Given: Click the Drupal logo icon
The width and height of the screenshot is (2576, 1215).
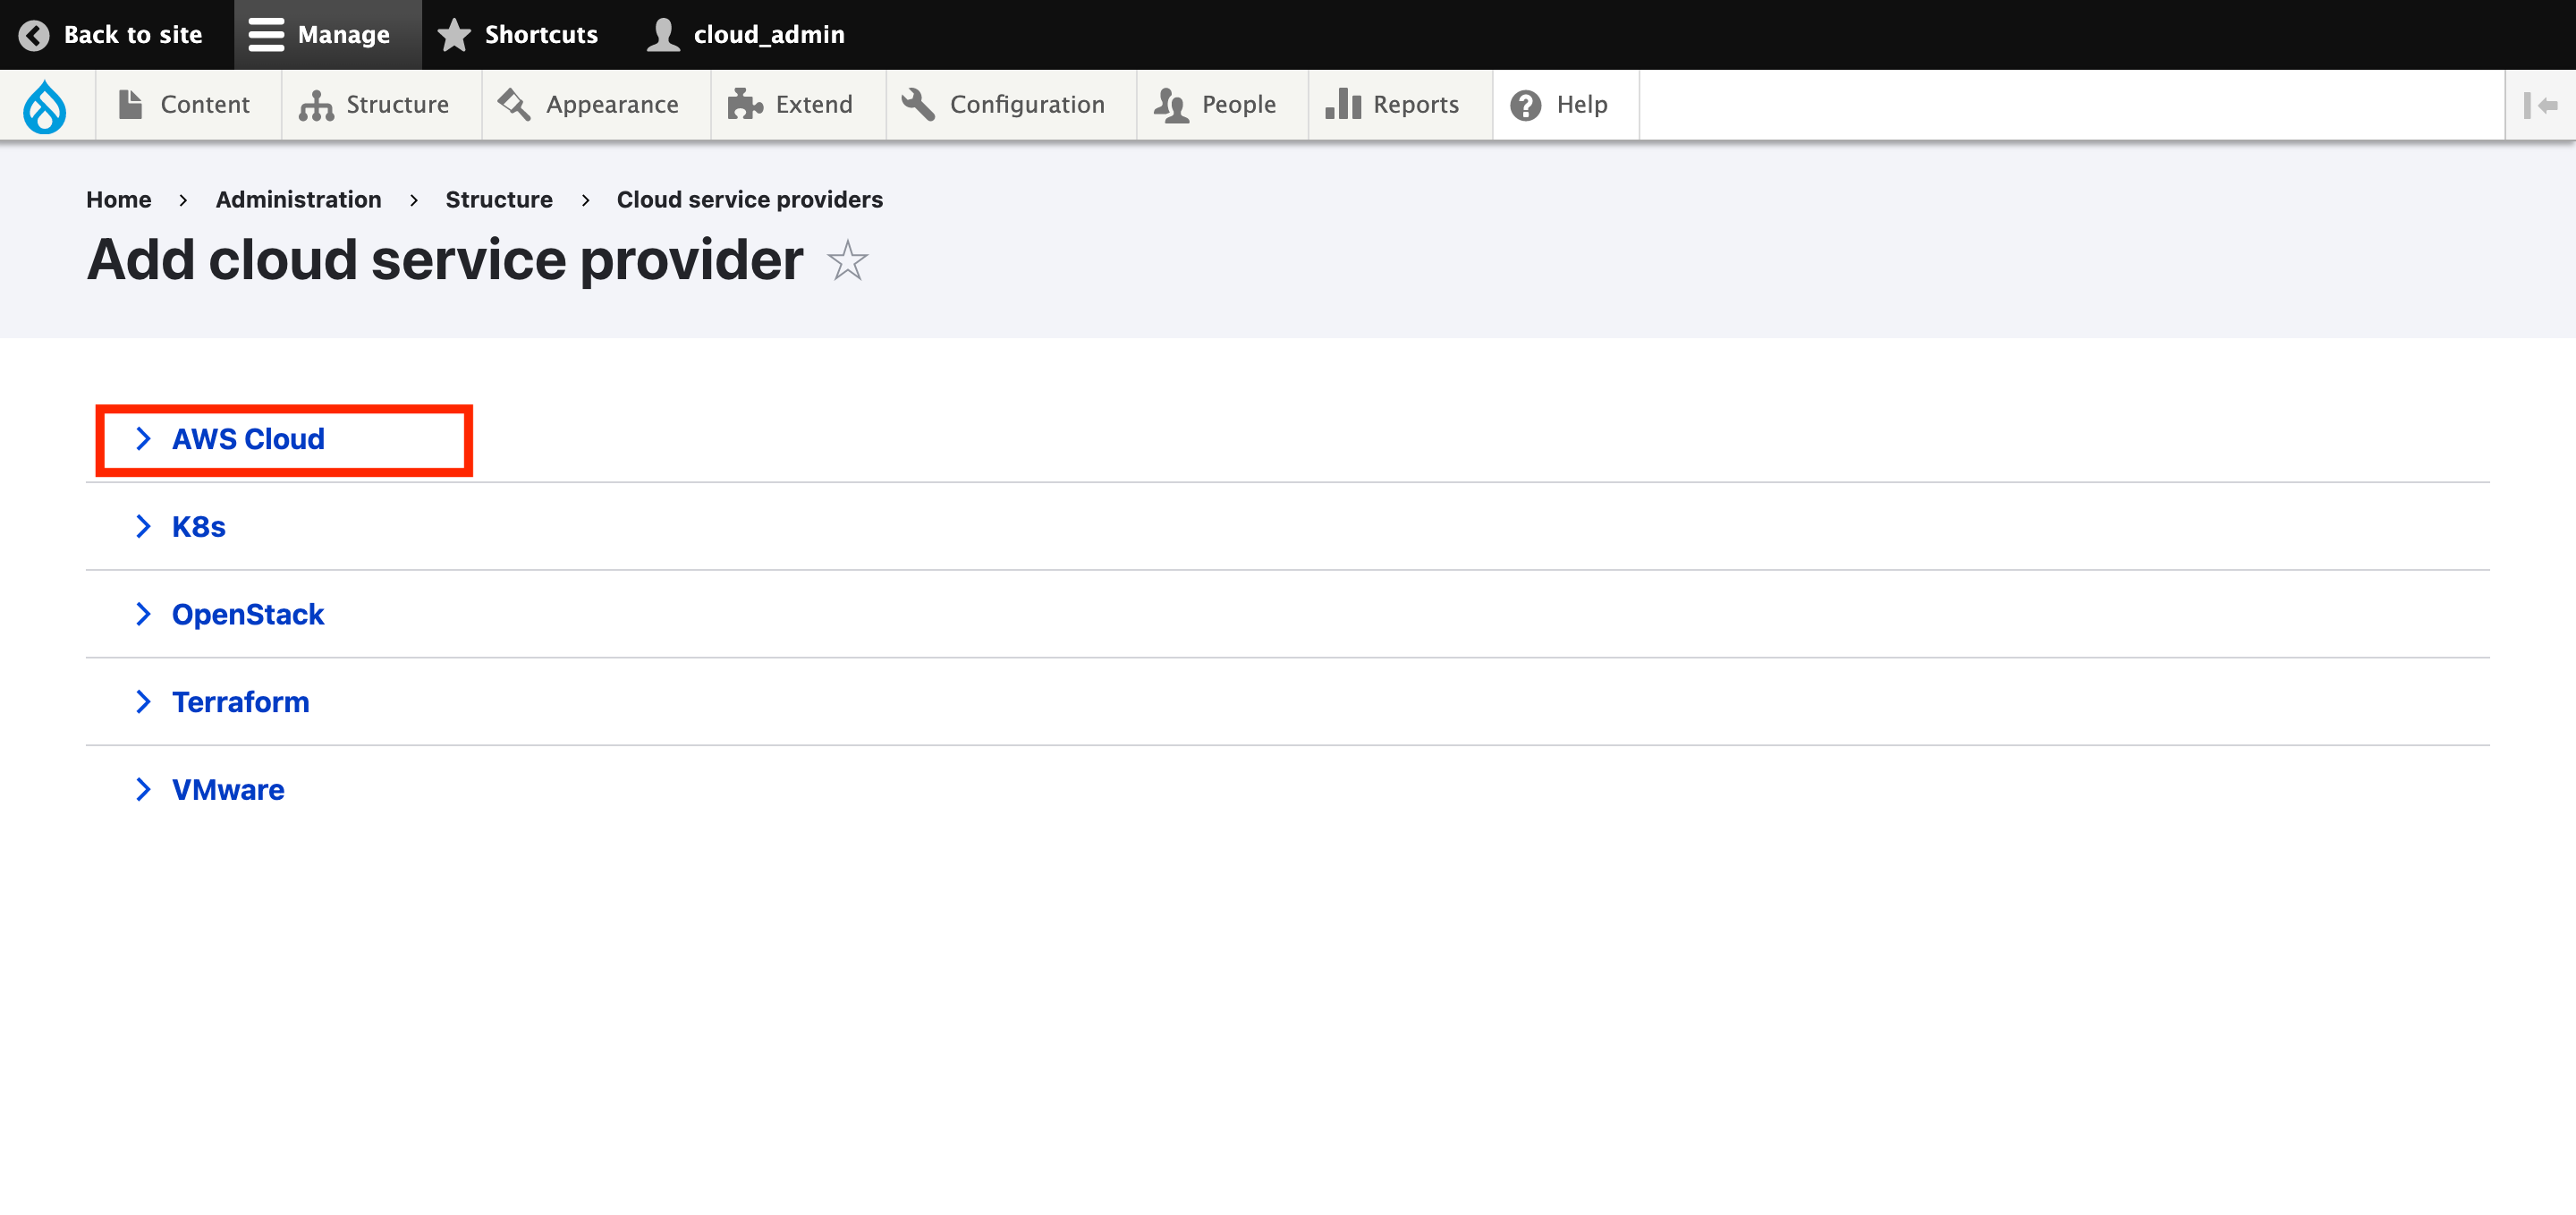Looking at the screenshot, I should click(x=46, y=105).
